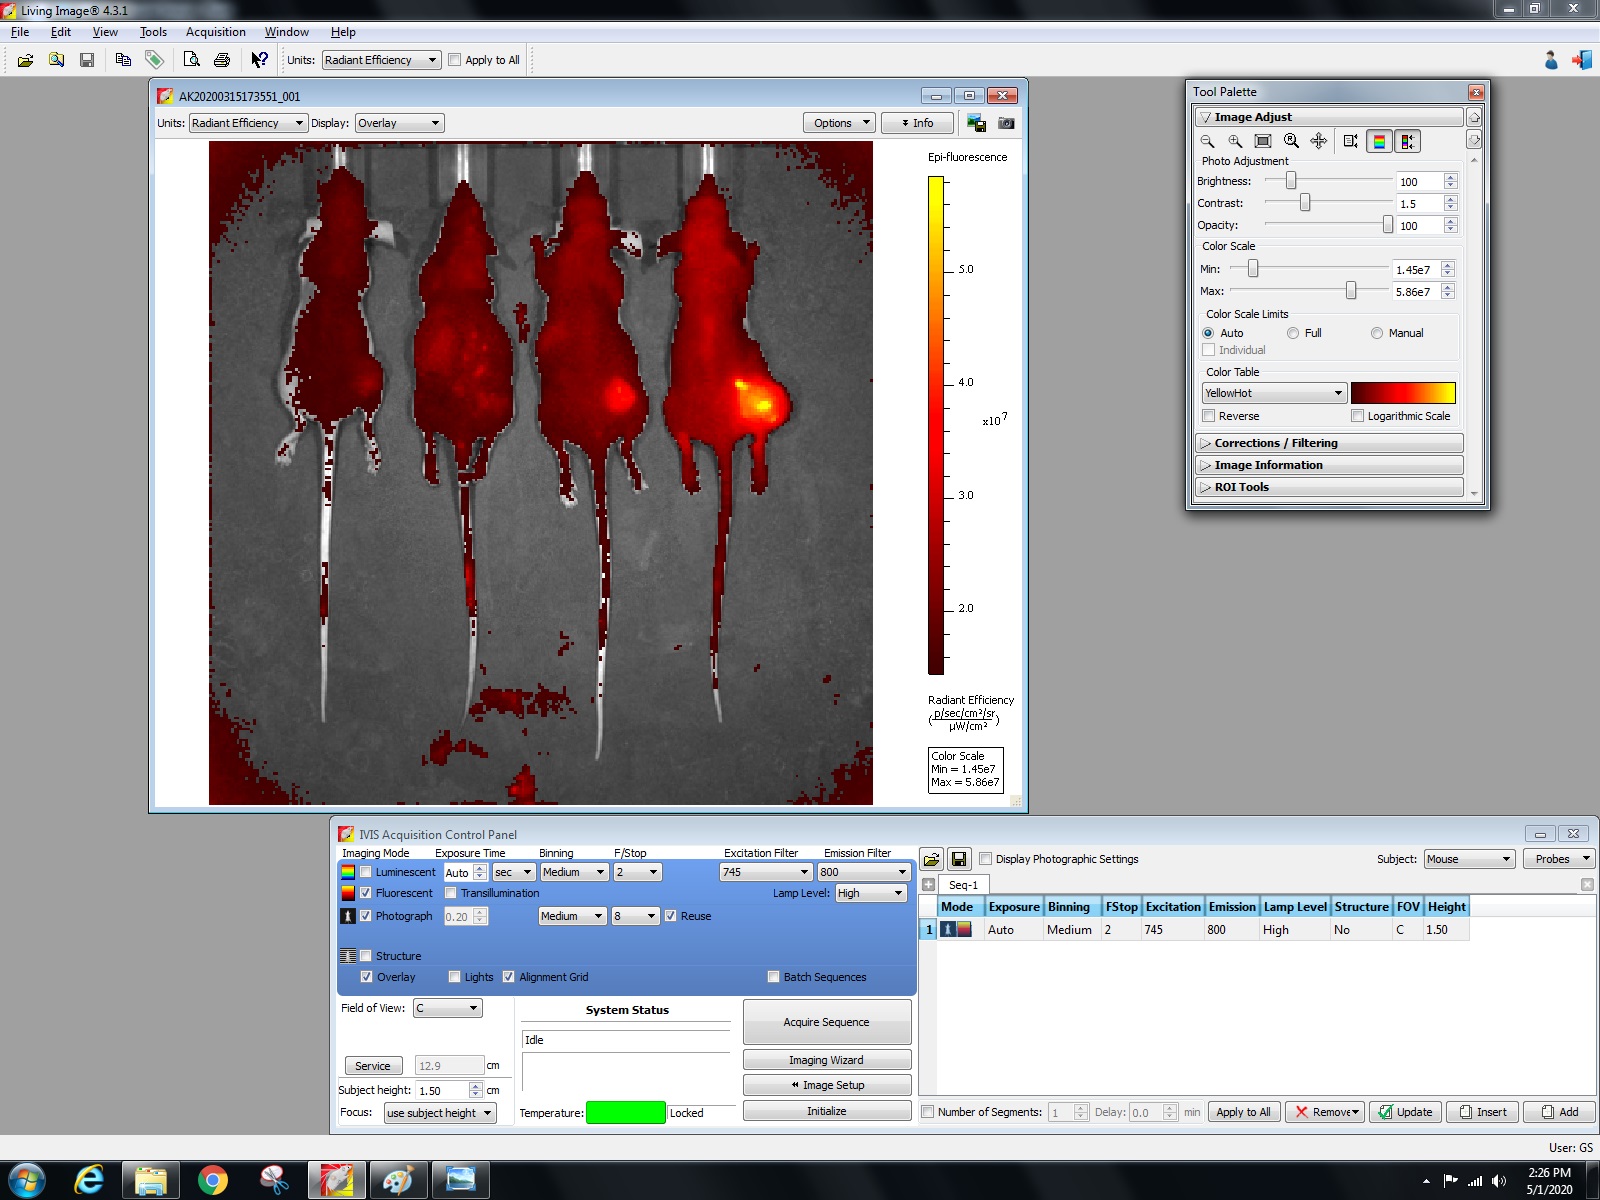Viewport: 1600px width, 1200px height.
Task: Click the reset zoom magnifier icon
Action: point(1291,142)
